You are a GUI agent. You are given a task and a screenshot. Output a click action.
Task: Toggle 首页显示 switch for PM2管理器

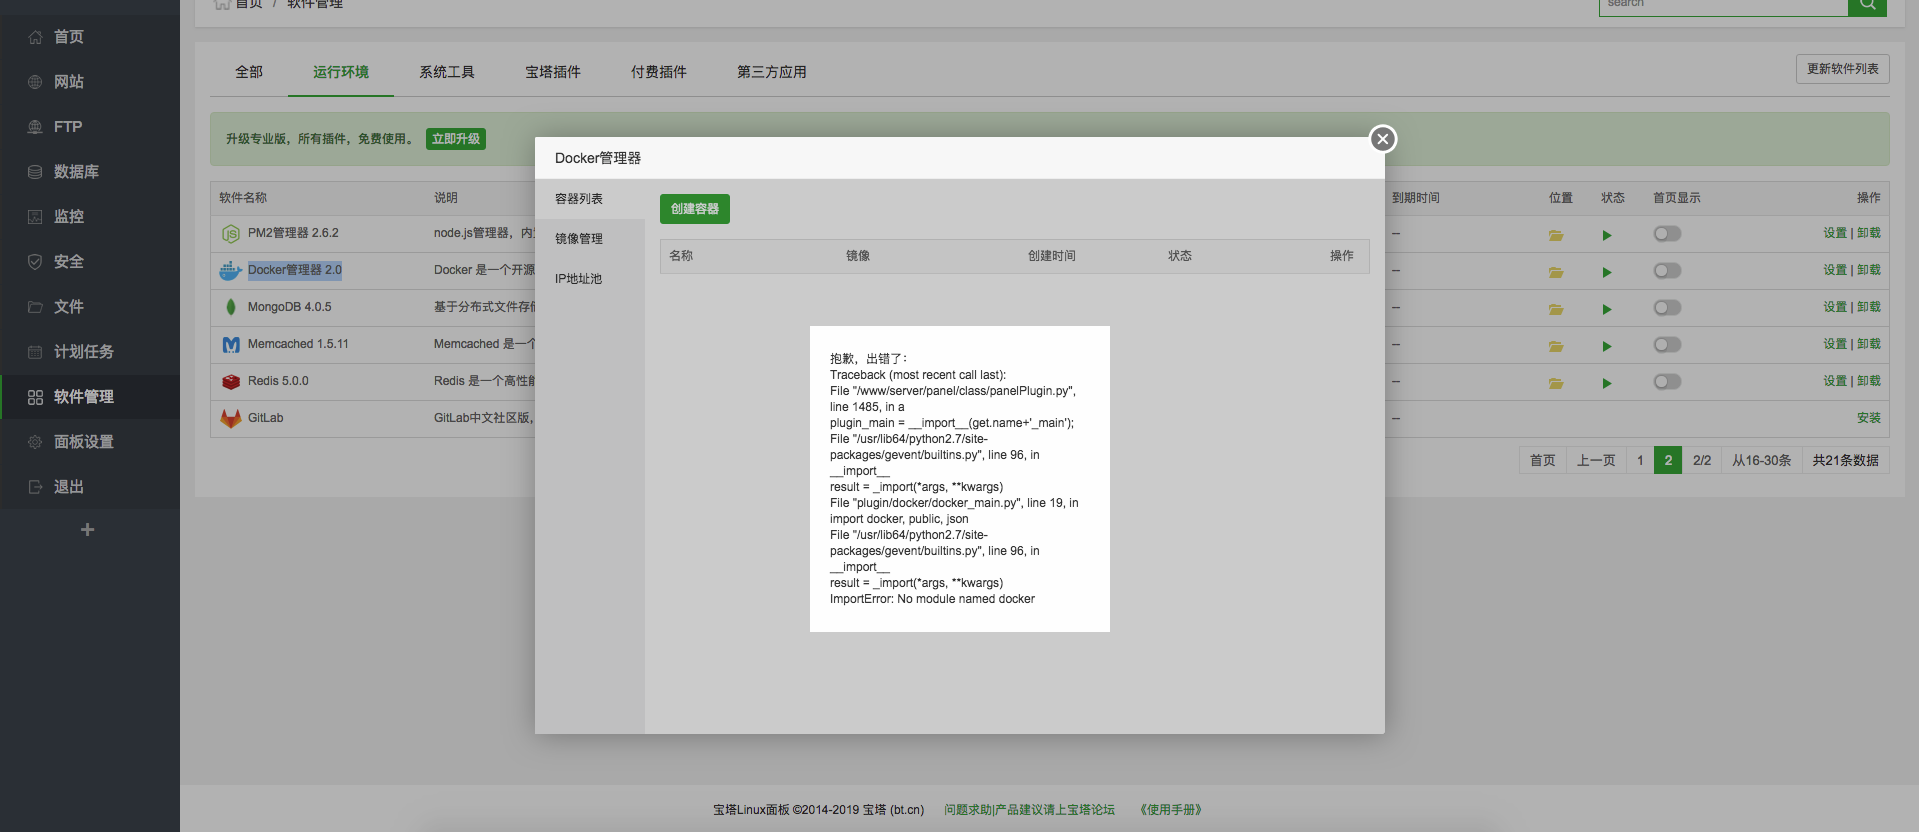(x=1667, y=234)
